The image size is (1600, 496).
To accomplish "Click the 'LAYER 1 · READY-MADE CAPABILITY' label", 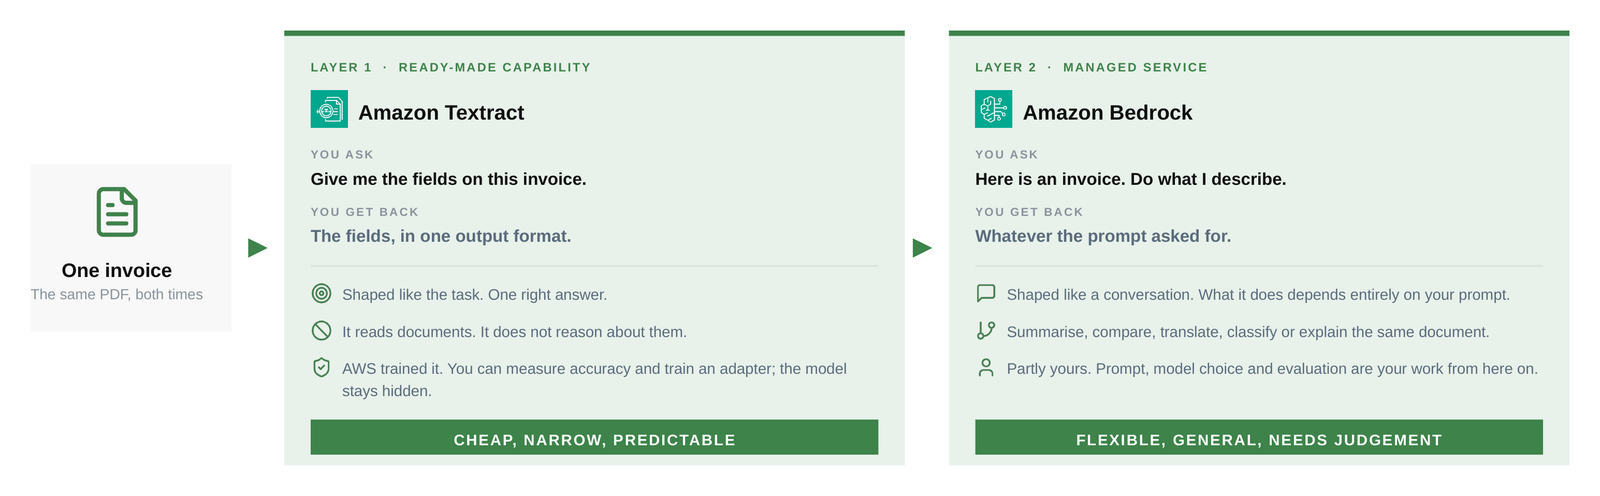I will pos(451,67).
